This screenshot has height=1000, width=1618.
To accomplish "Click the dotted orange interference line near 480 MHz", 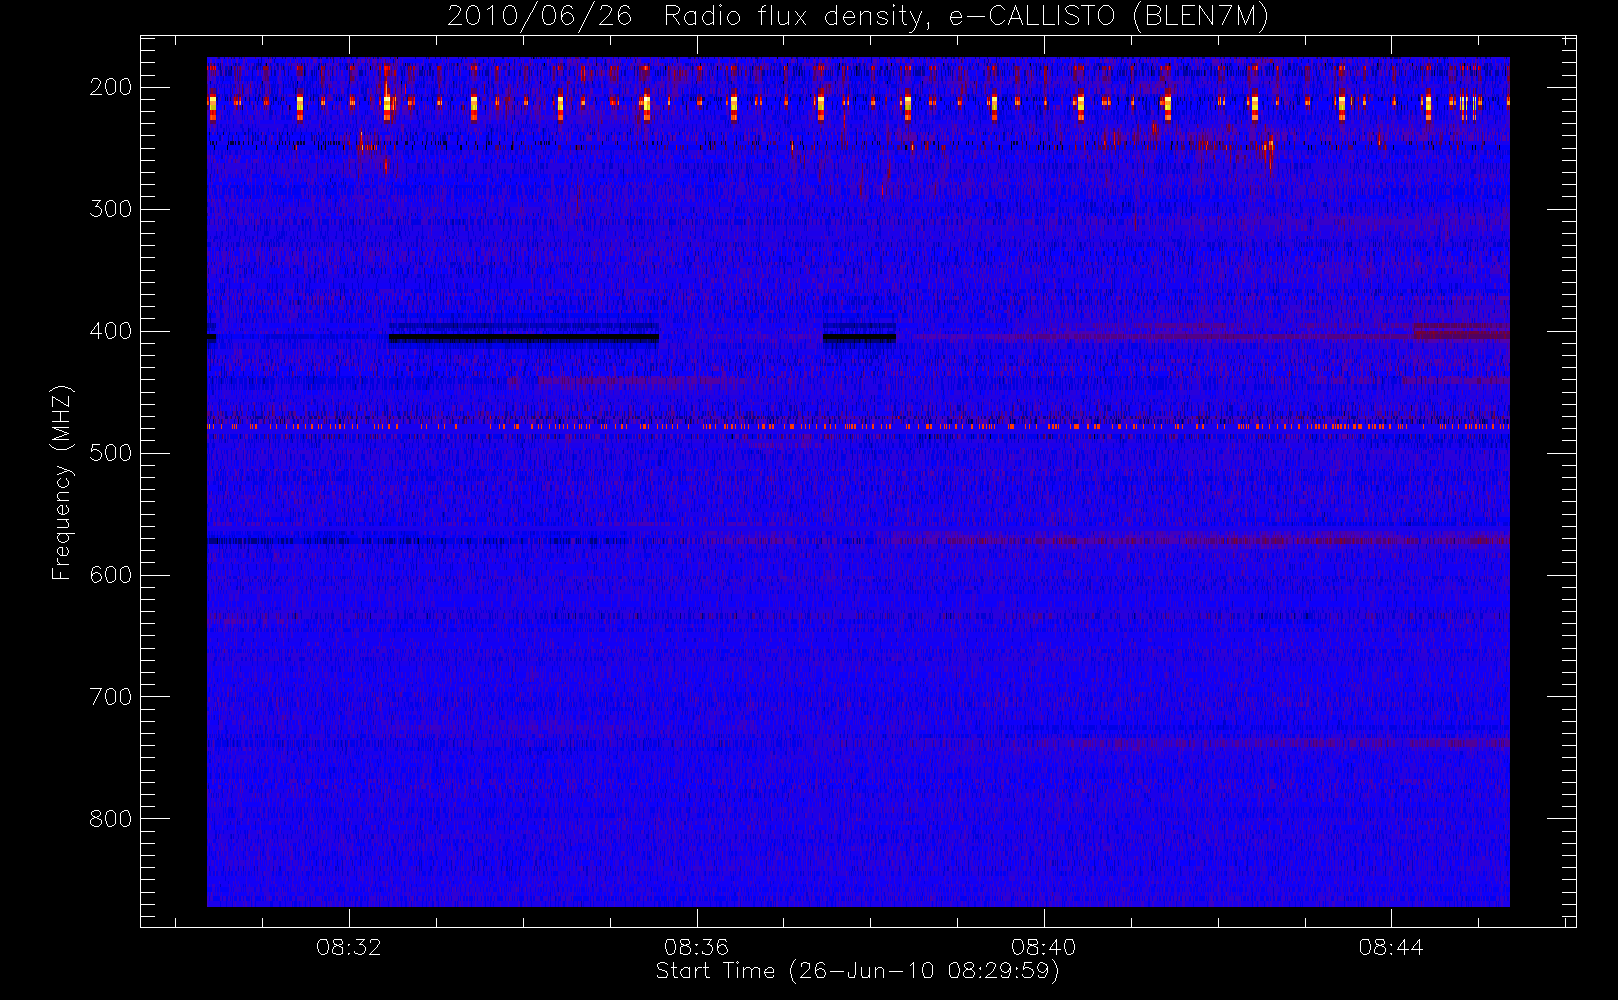I will (858, 426).
